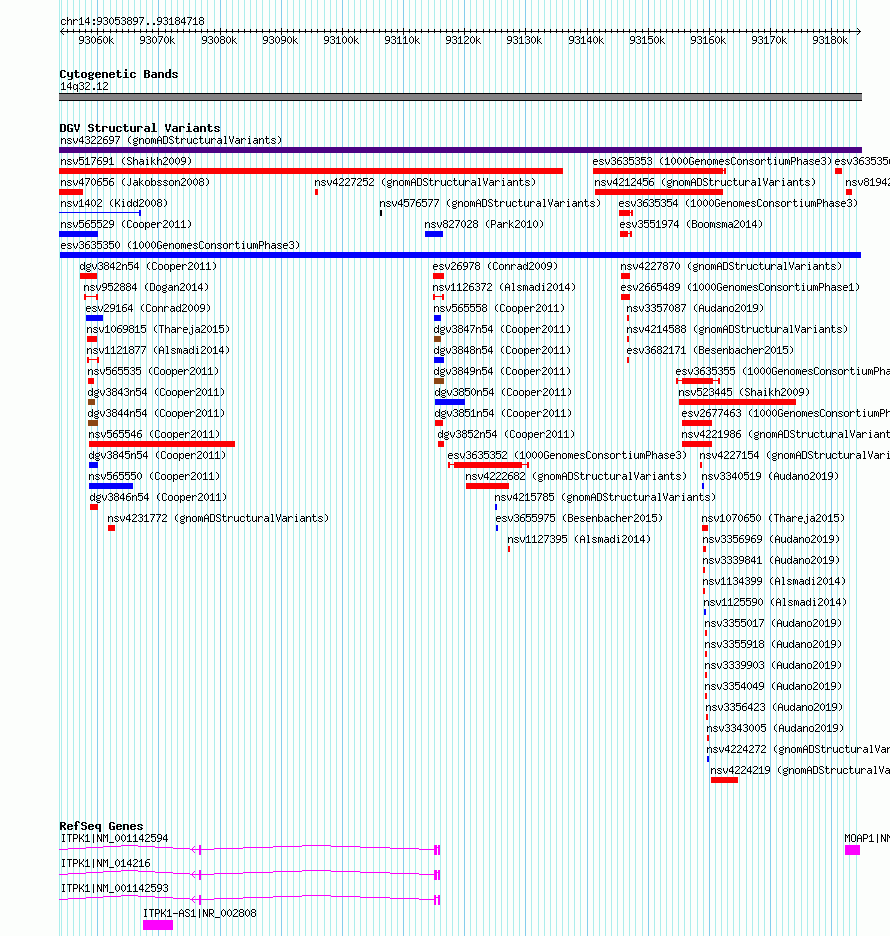890x936 pixels.
Task: Click nsv4227870 gnomAD variant label
Action: pos(731,266)
